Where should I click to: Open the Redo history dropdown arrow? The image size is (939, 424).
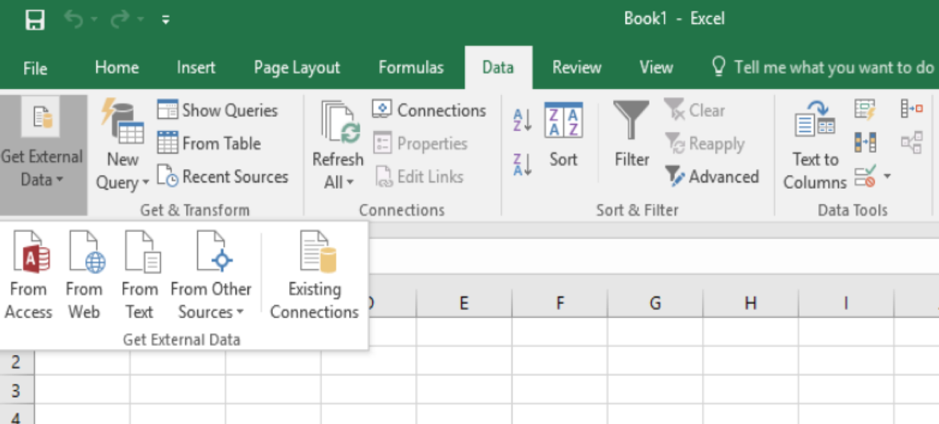[140, 20]
